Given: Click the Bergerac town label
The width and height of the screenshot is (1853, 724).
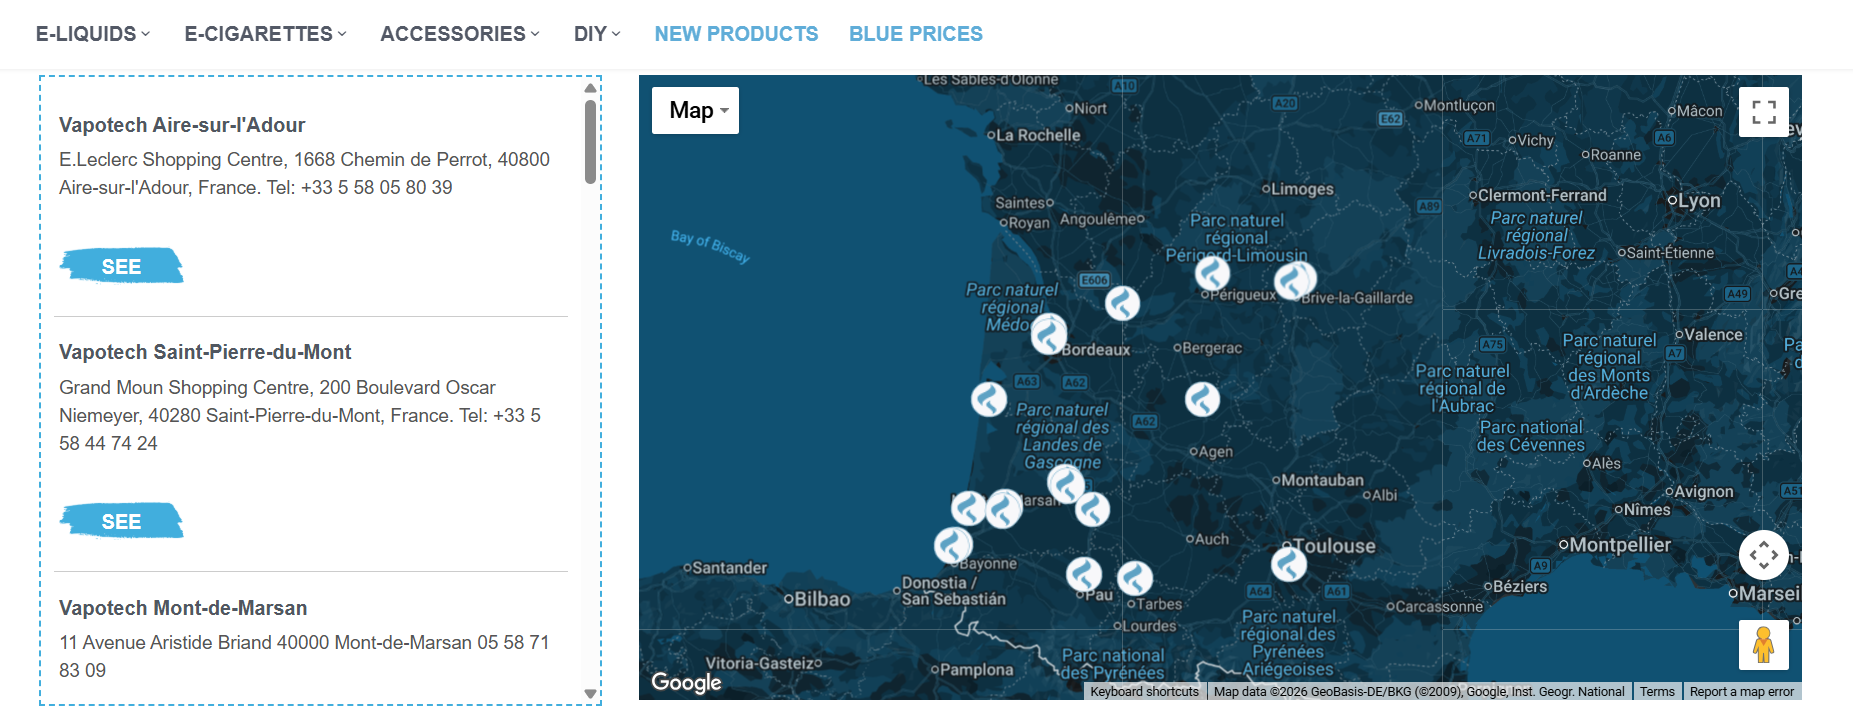Looking at the screenshot, I should 1212,348.
